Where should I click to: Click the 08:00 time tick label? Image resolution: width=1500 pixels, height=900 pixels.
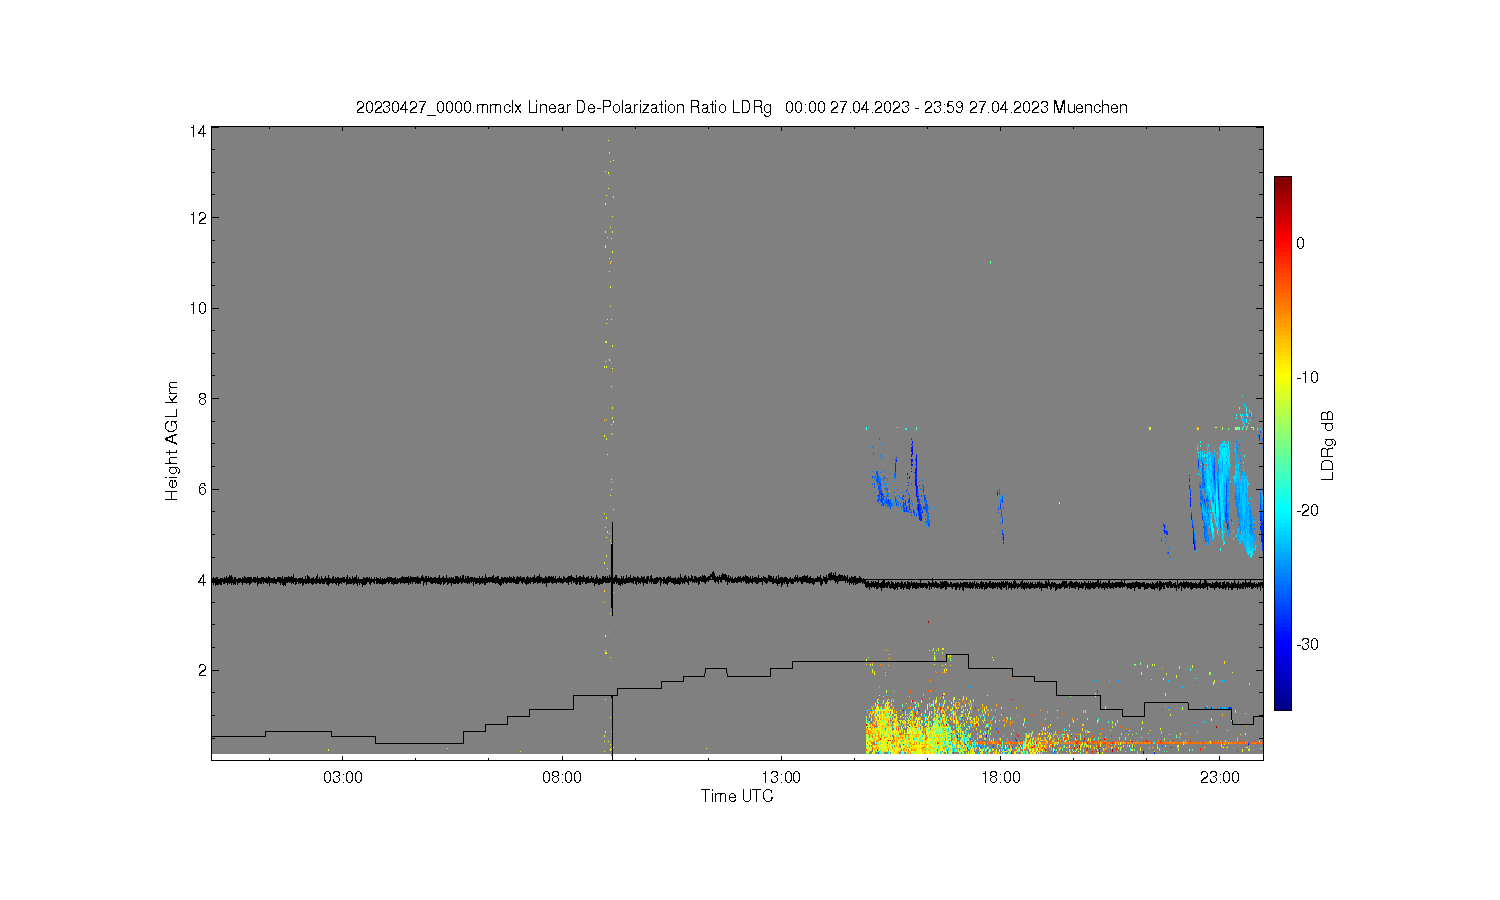[562, 777]
